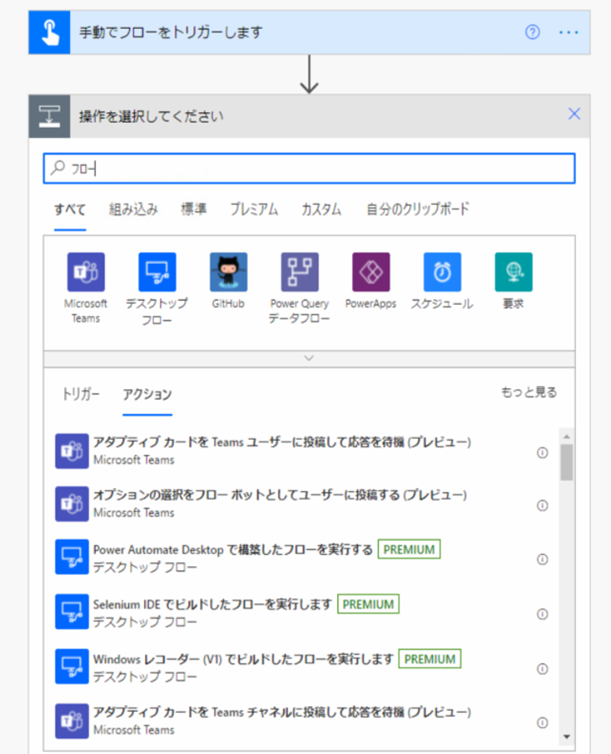Expand the connector list with chevron
611x754 pixels.
[309, 358]
